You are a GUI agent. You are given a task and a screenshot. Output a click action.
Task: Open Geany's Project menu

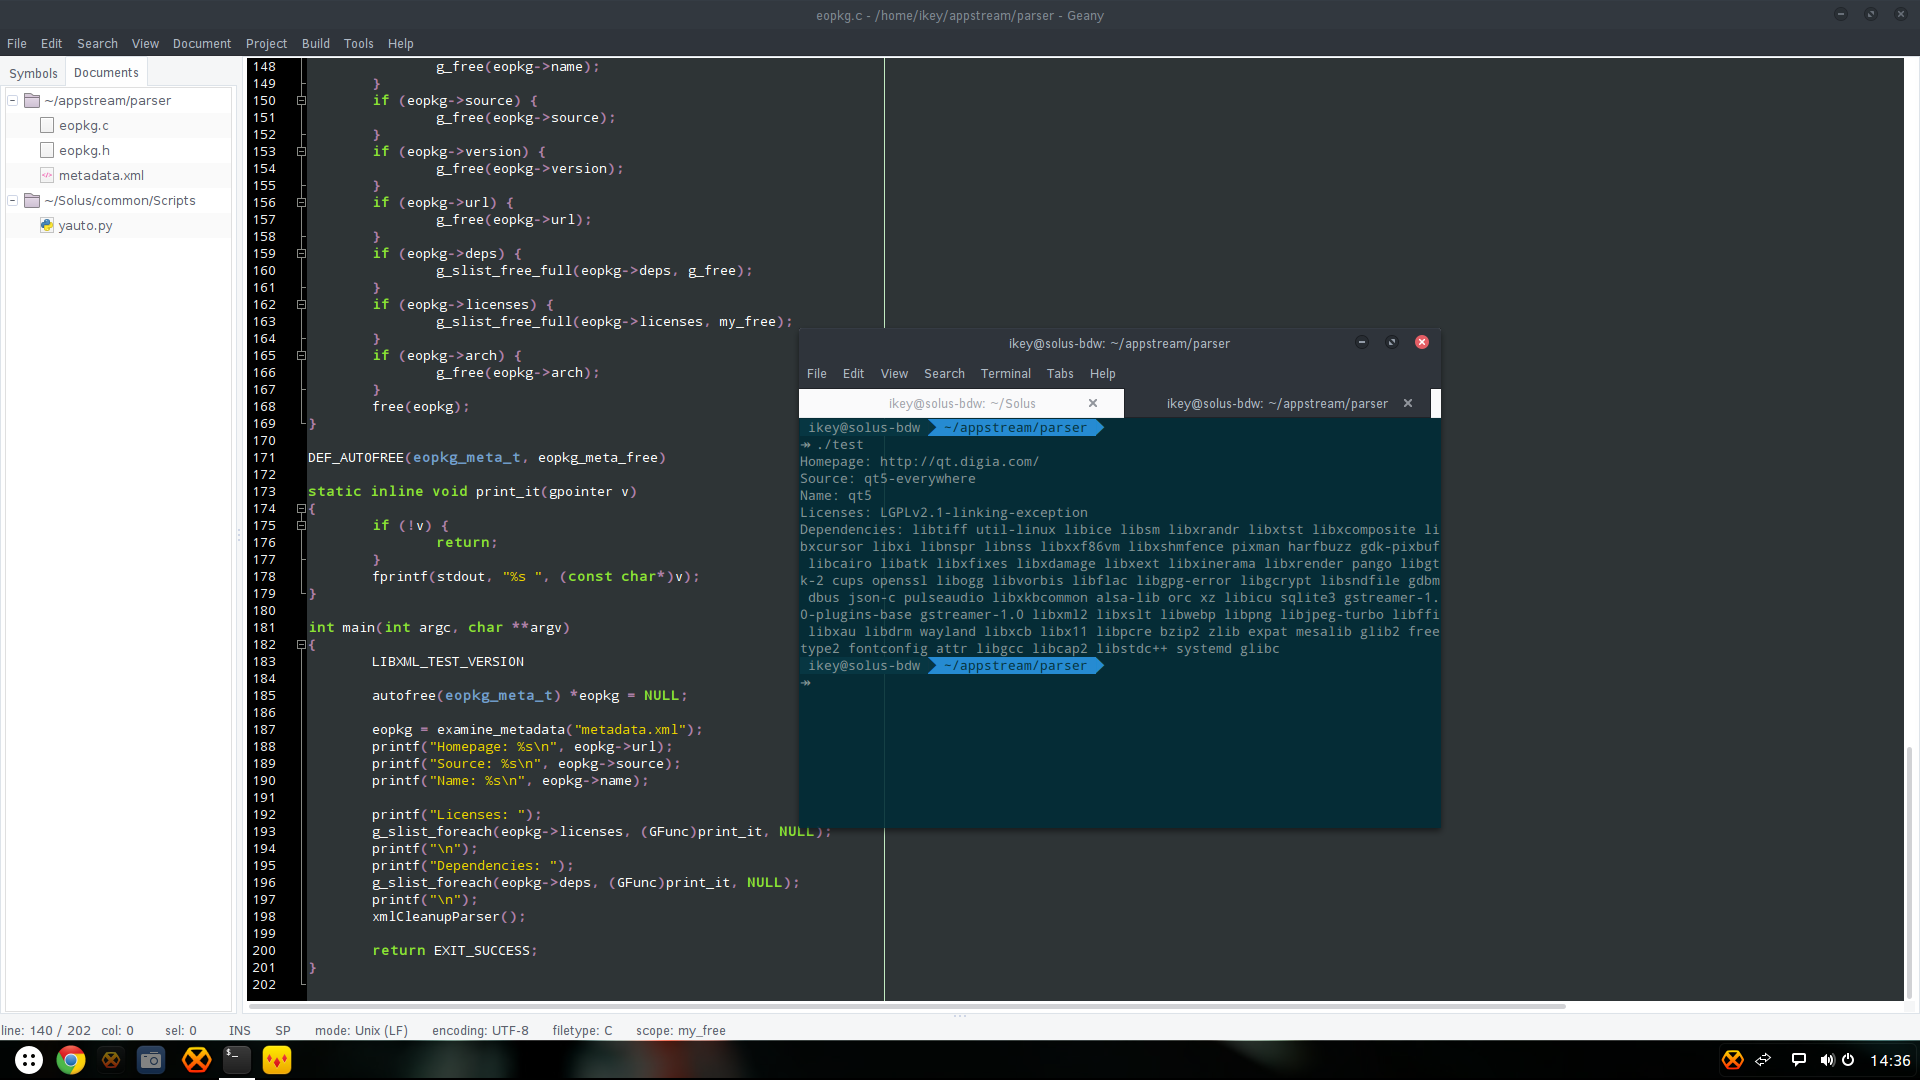pos(266,43)
